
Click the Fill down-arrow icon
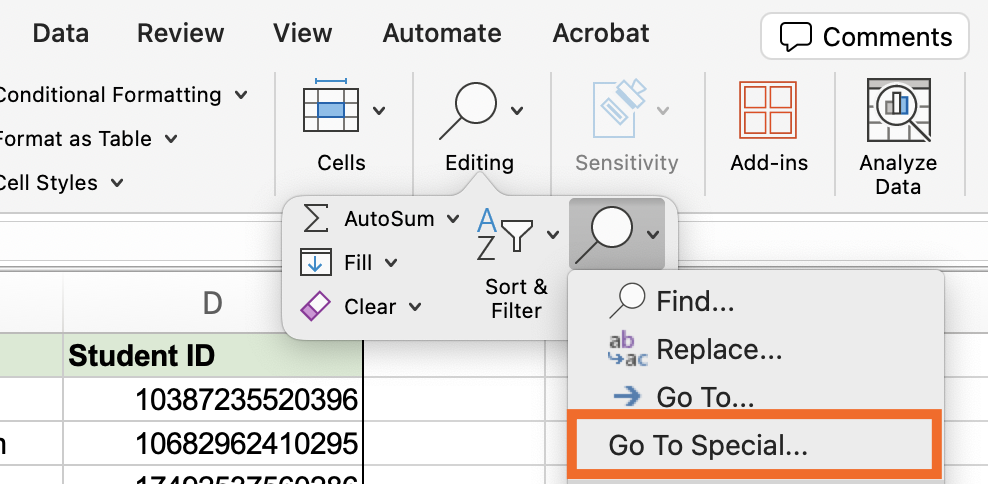point(315,262)
